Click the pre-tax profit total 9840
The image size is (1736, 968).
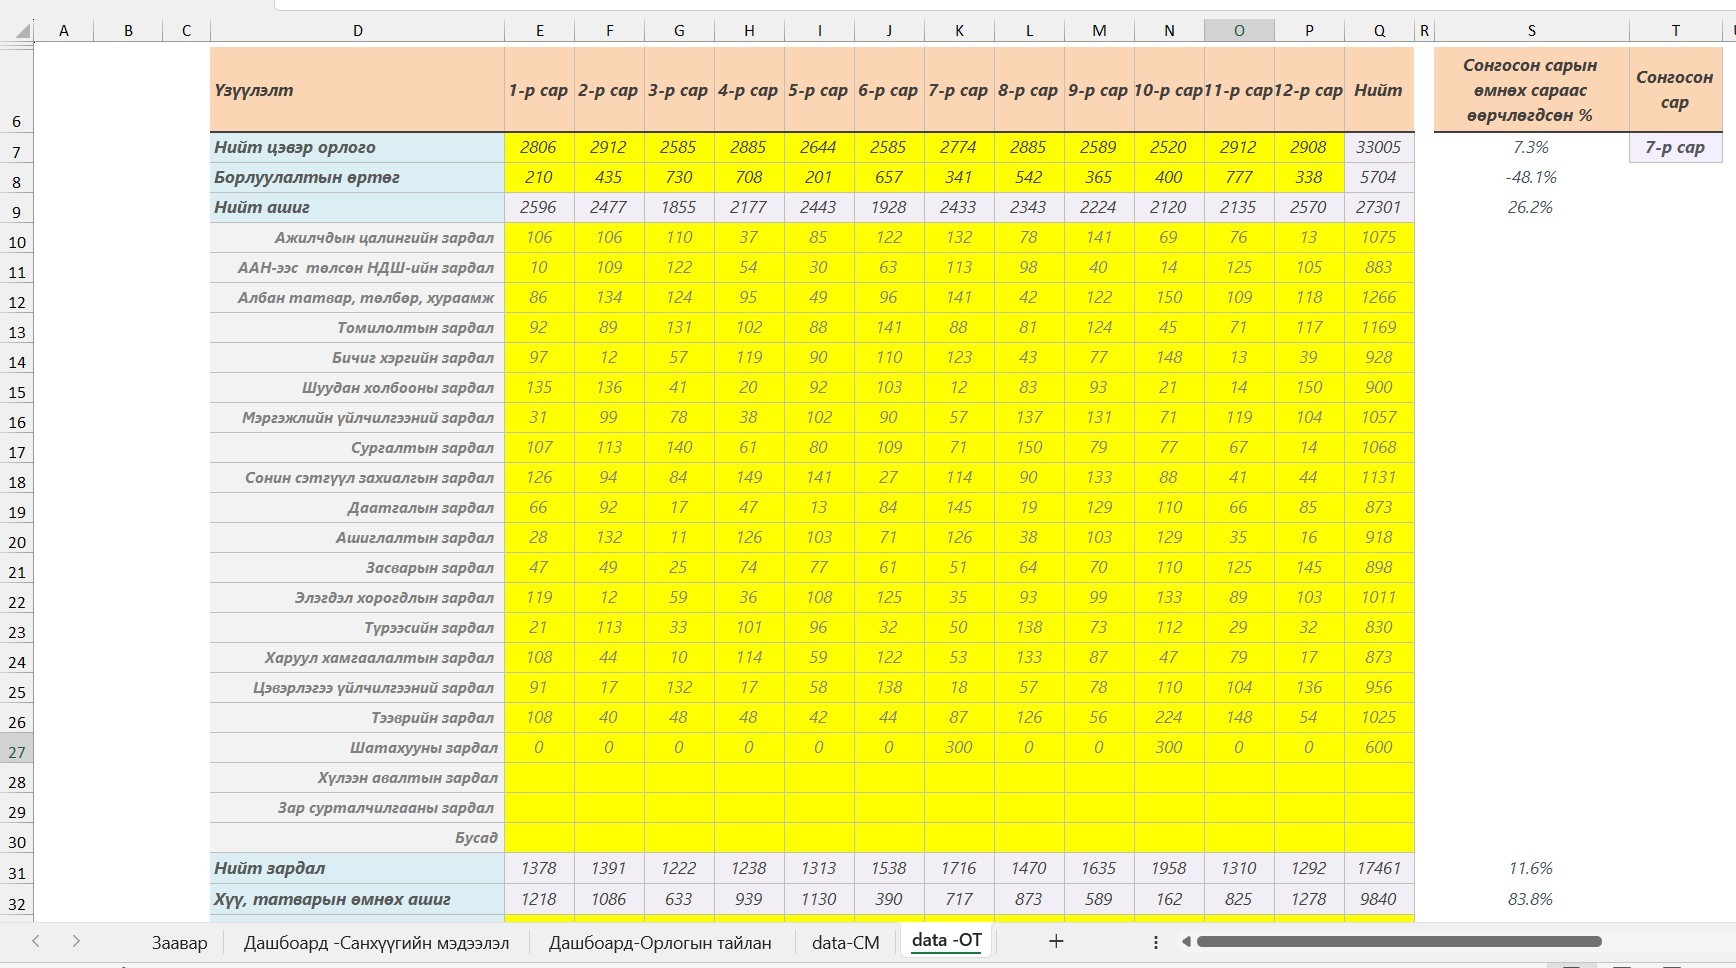(x=1379, y=899)
